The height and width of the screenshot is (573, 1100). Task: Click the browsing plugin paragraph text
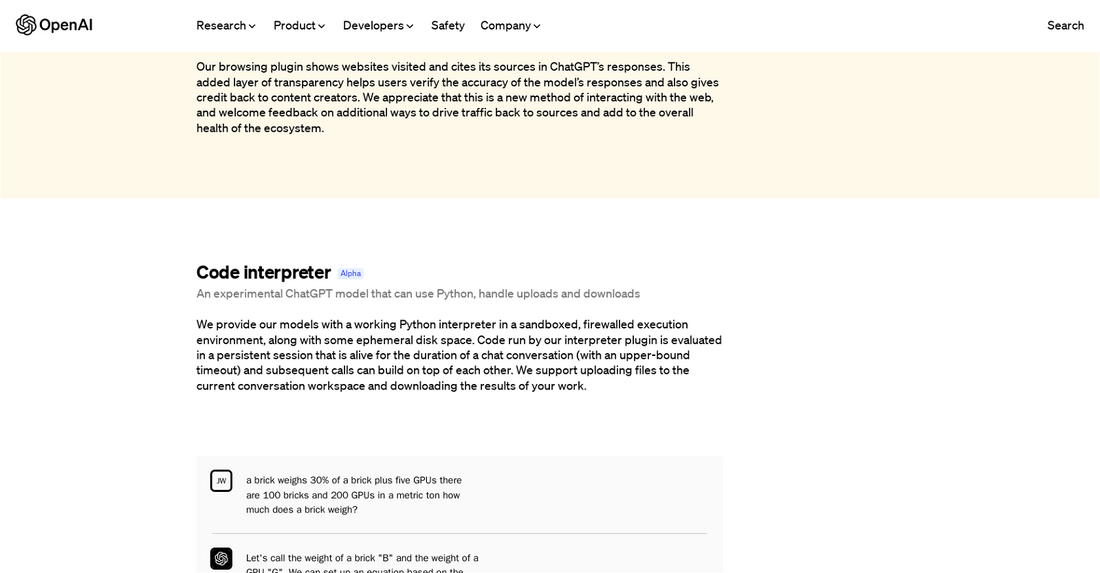[457, 97]
